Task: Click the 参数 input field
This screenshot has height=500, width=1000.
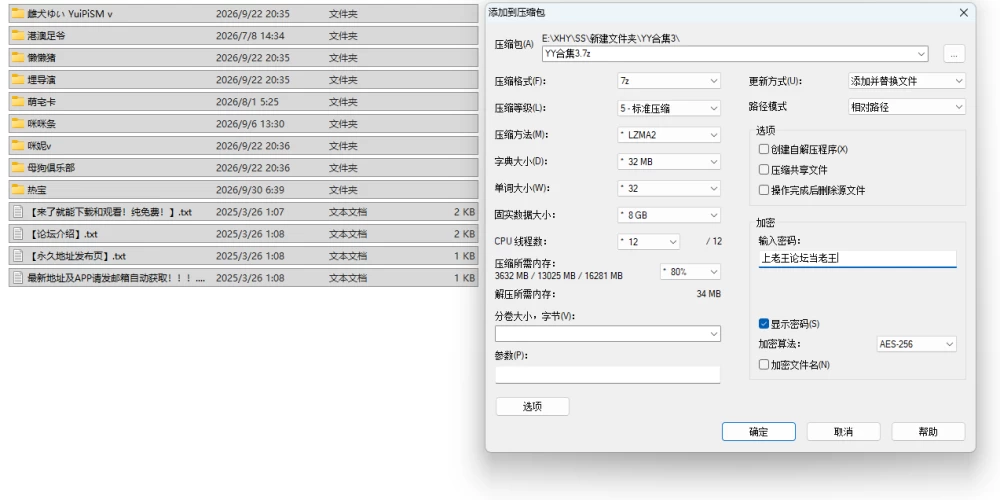Action: tap(608, 374)
